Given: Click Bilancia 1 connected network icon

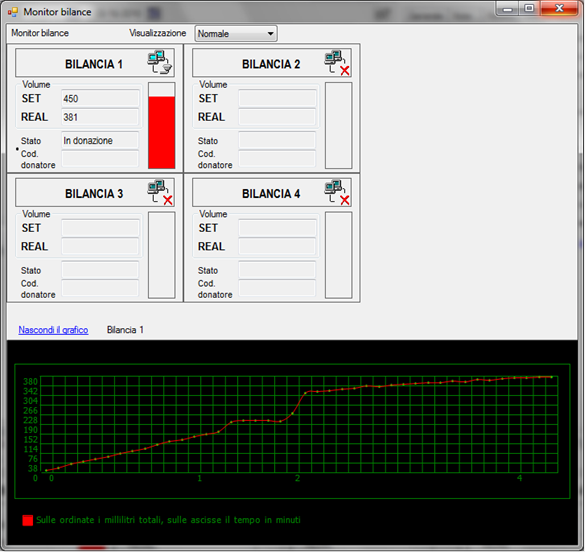Looking at the screenshot, I should [160, 62].
